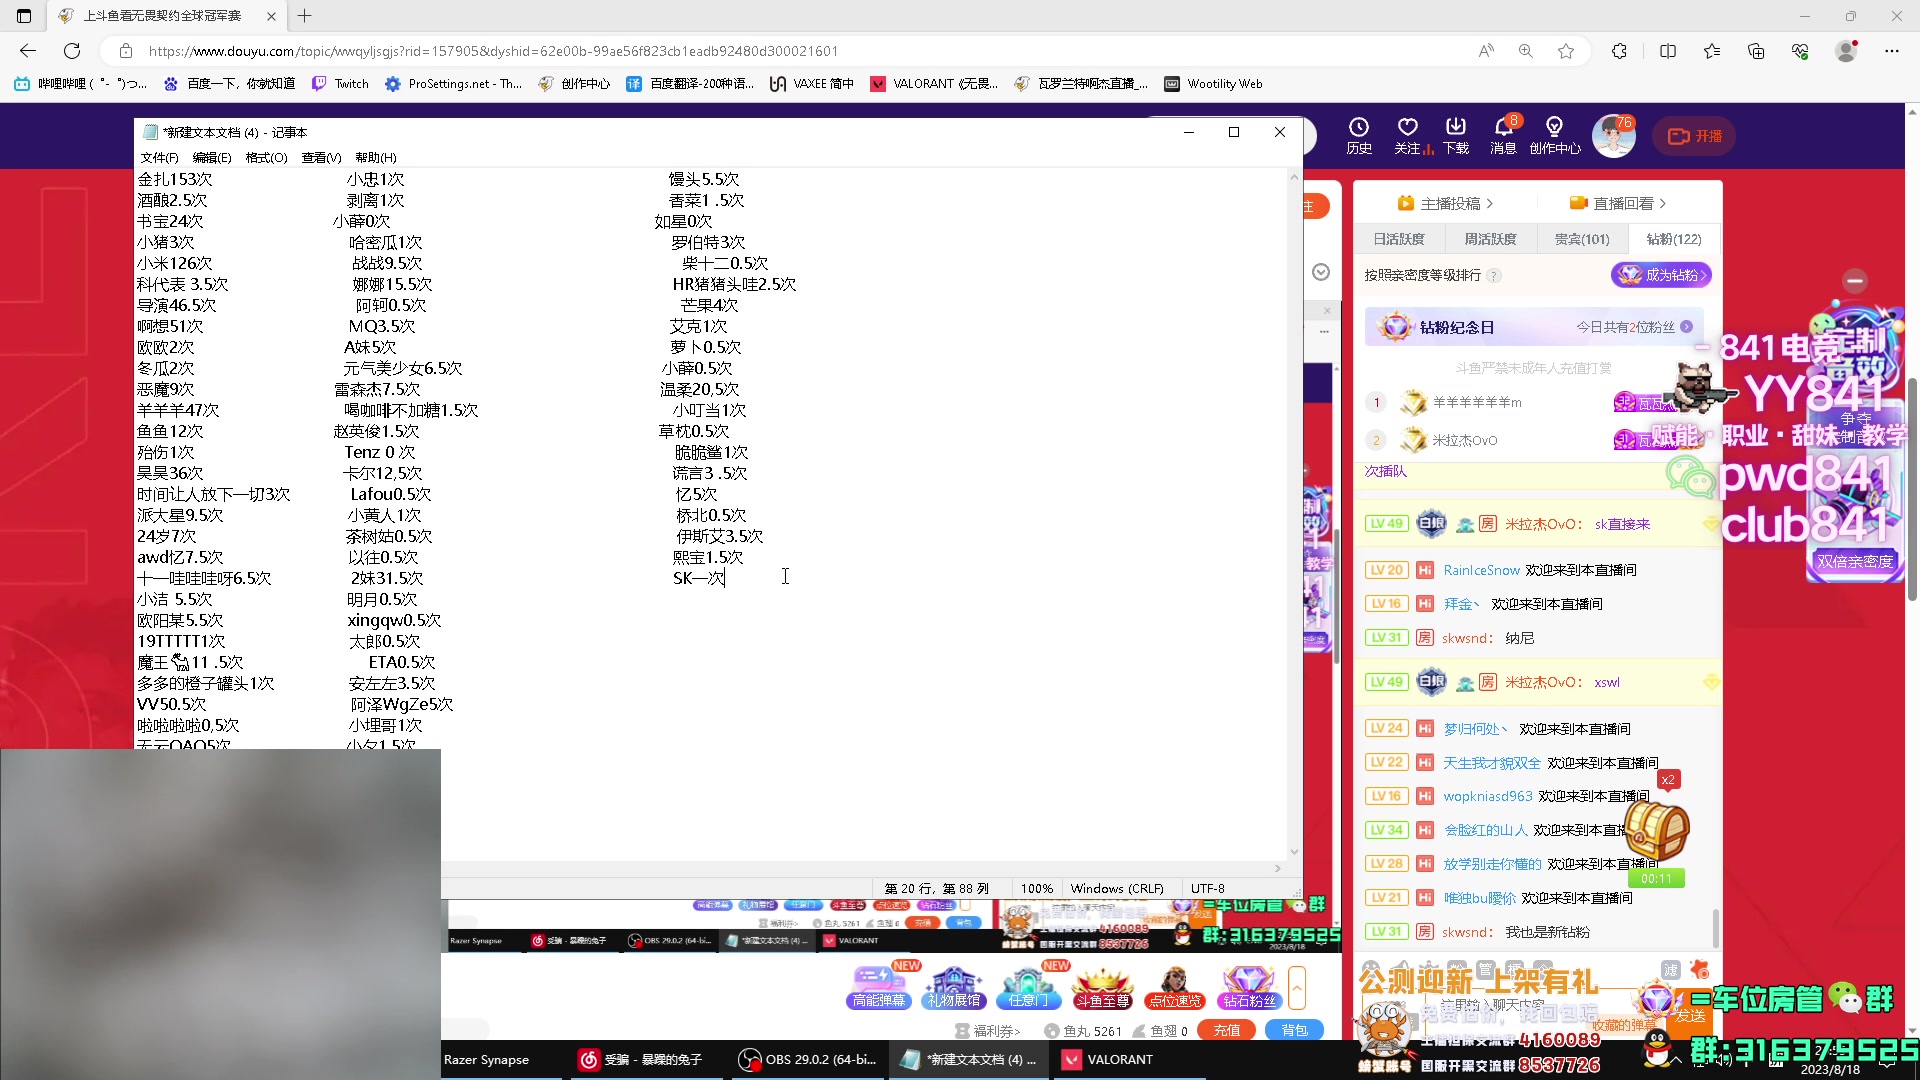The image size is (1920, 1080).
Task: Click the 成为钻粉 become-diamond-fan link
Action: point(1660,274)
